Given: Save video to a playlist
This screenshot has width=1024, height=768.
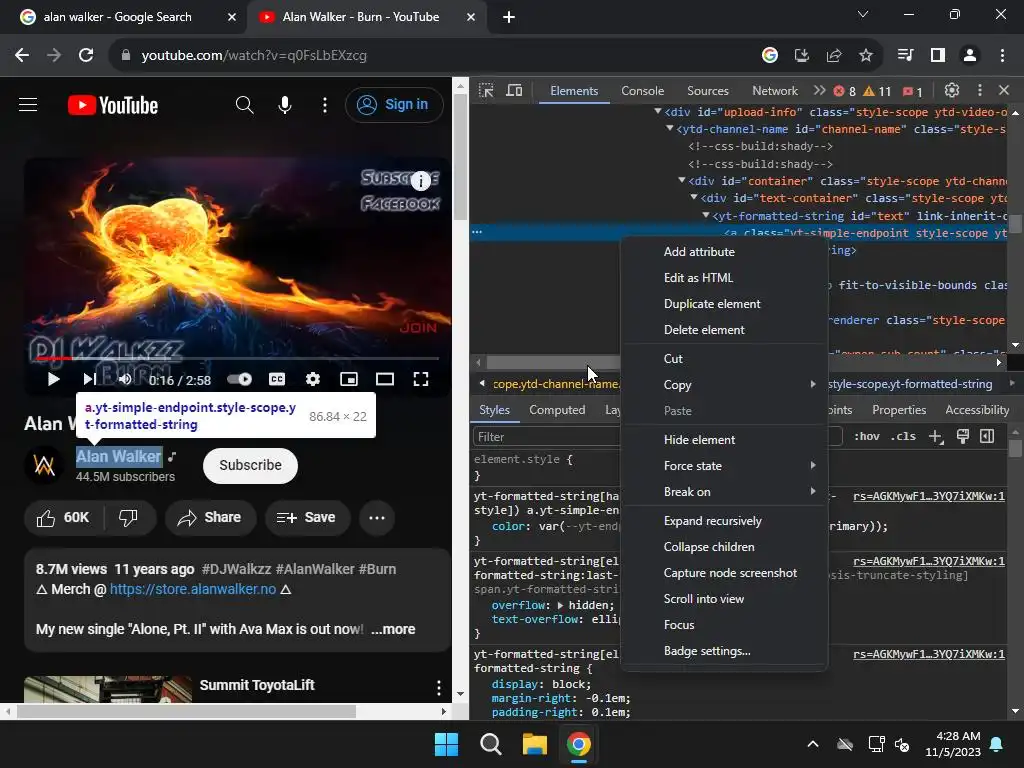Looking at the screenshot, I should point(307,518).
